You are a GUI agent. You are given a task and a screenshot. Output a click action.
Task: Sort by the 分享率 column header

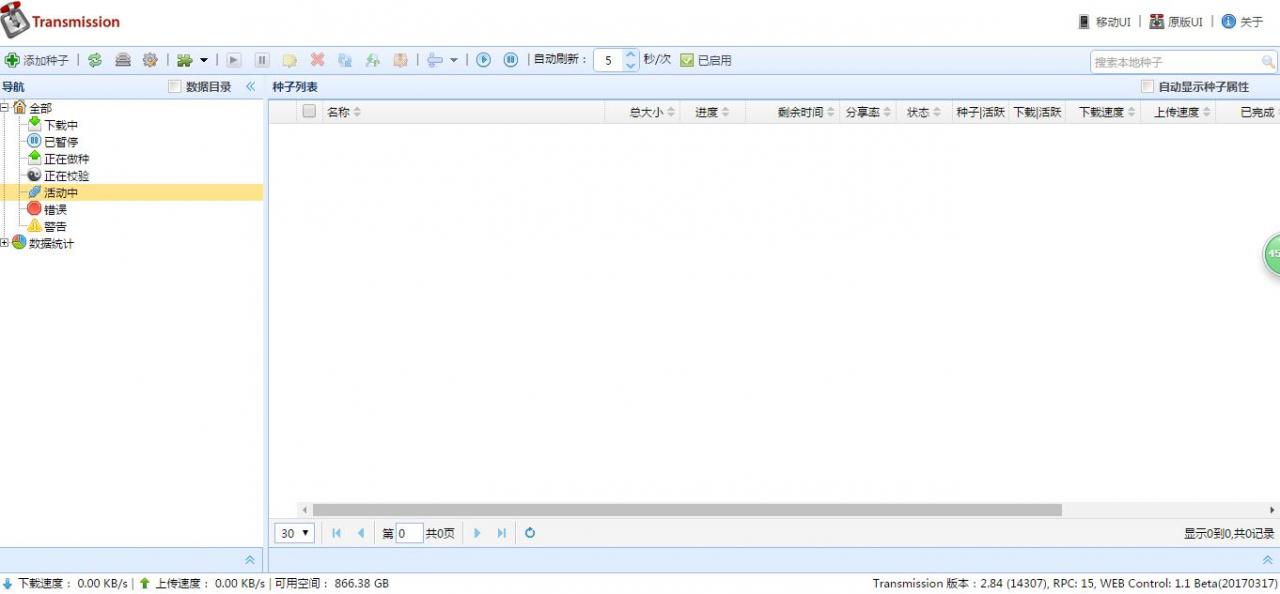point(869,112)
